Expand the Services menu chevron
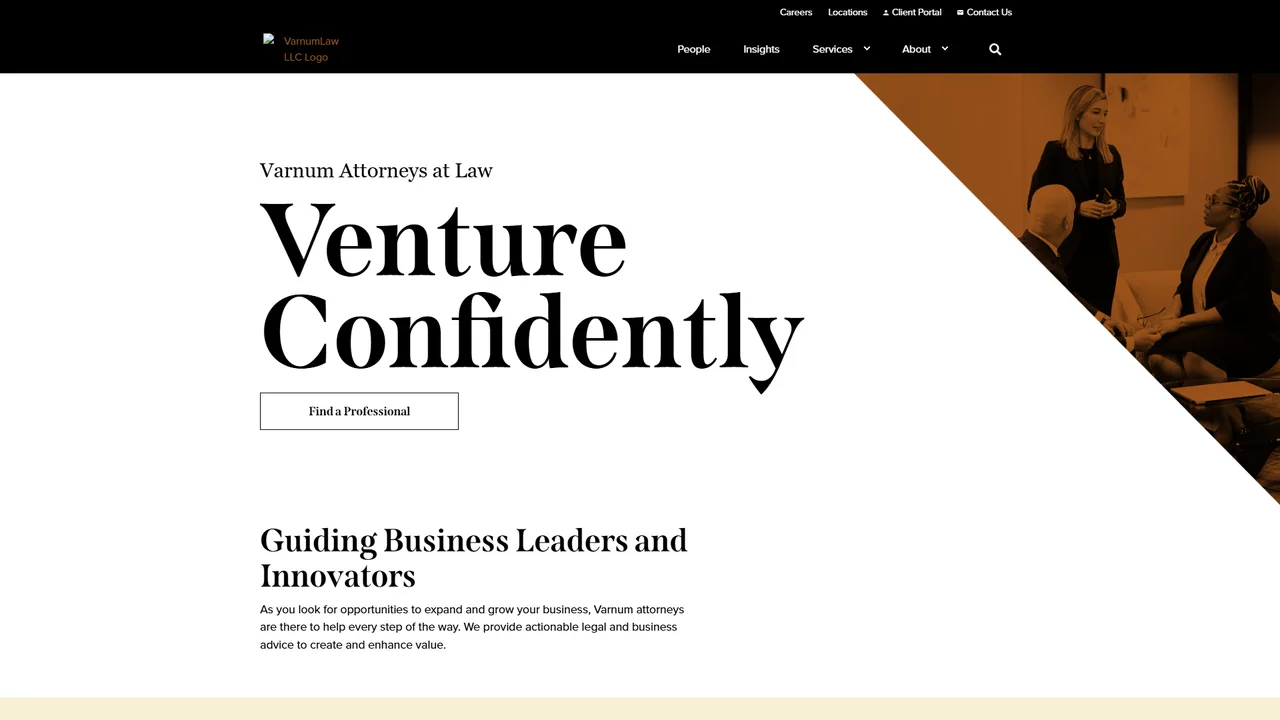Image resolution: width=1280 pixels, height=720 pixels. [x=867, y=48]
